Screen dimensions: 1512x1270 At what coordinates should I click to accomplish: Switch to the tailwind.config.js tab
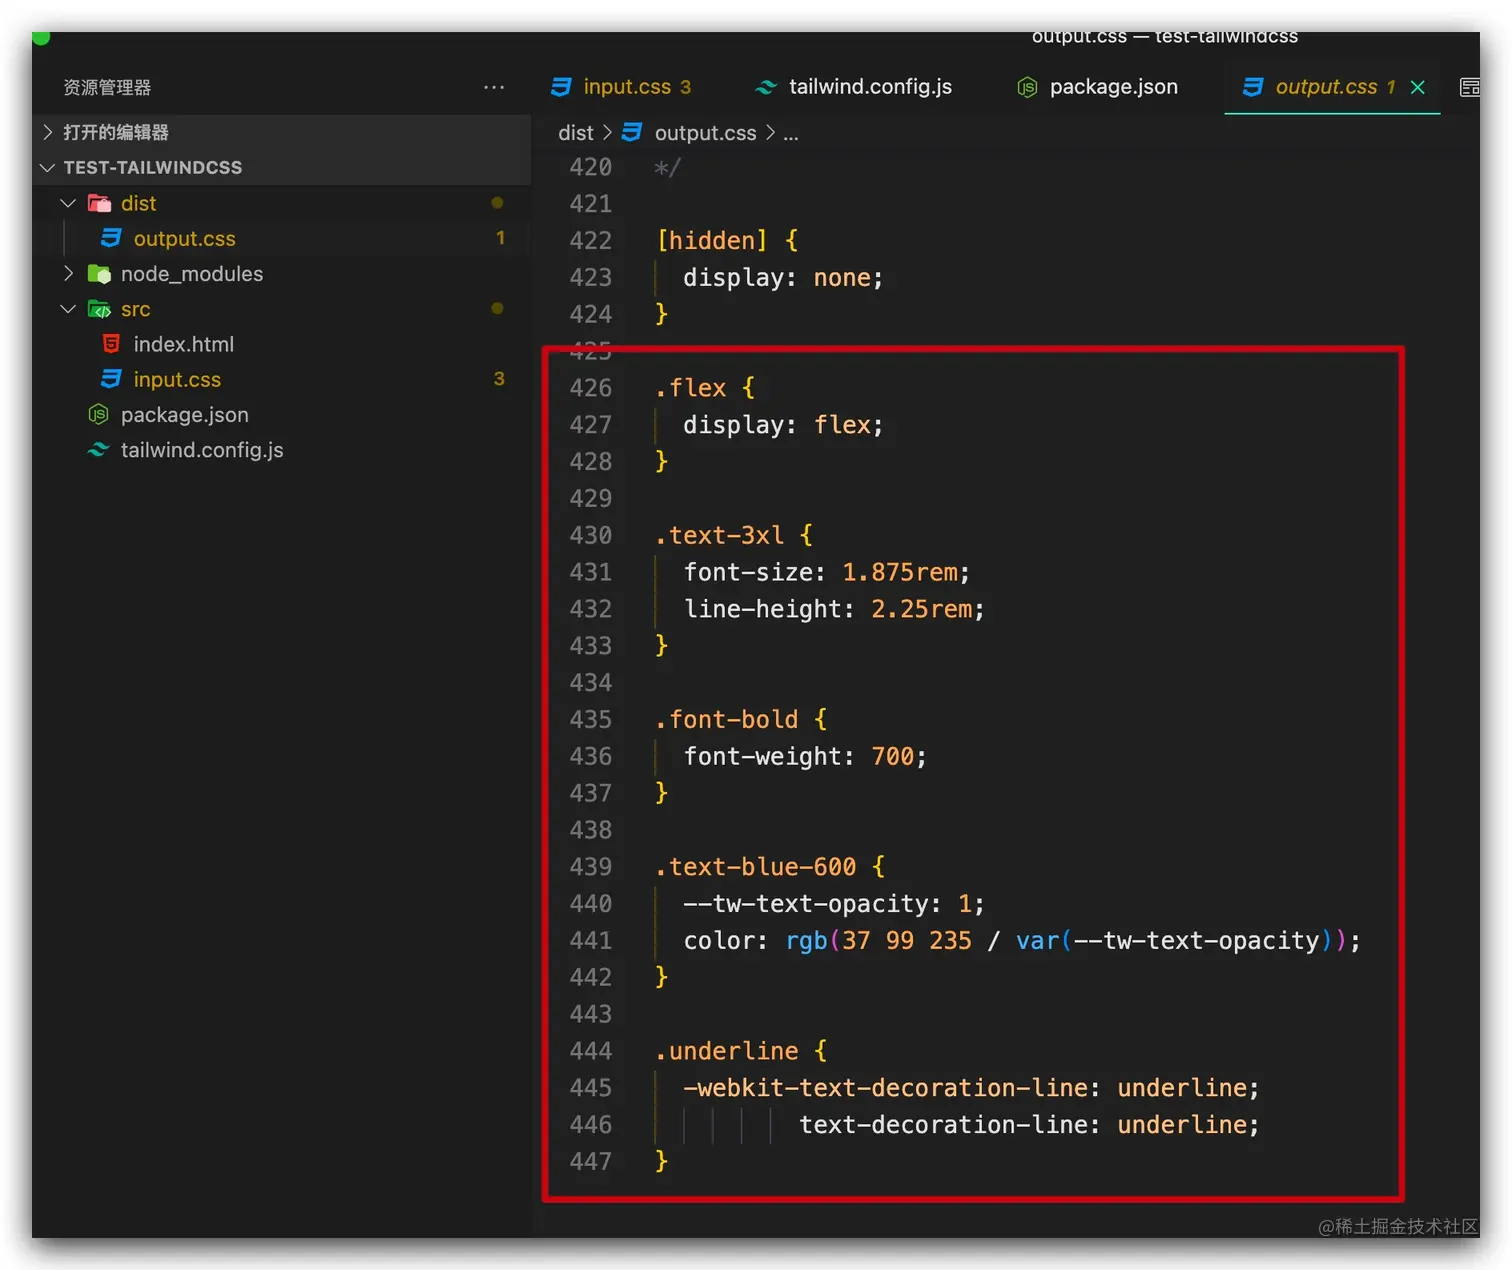869,87
